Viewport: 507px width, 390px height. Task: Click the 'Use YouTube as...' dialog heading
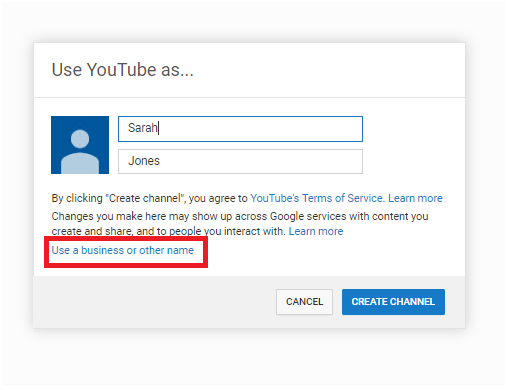click(122, 70)
